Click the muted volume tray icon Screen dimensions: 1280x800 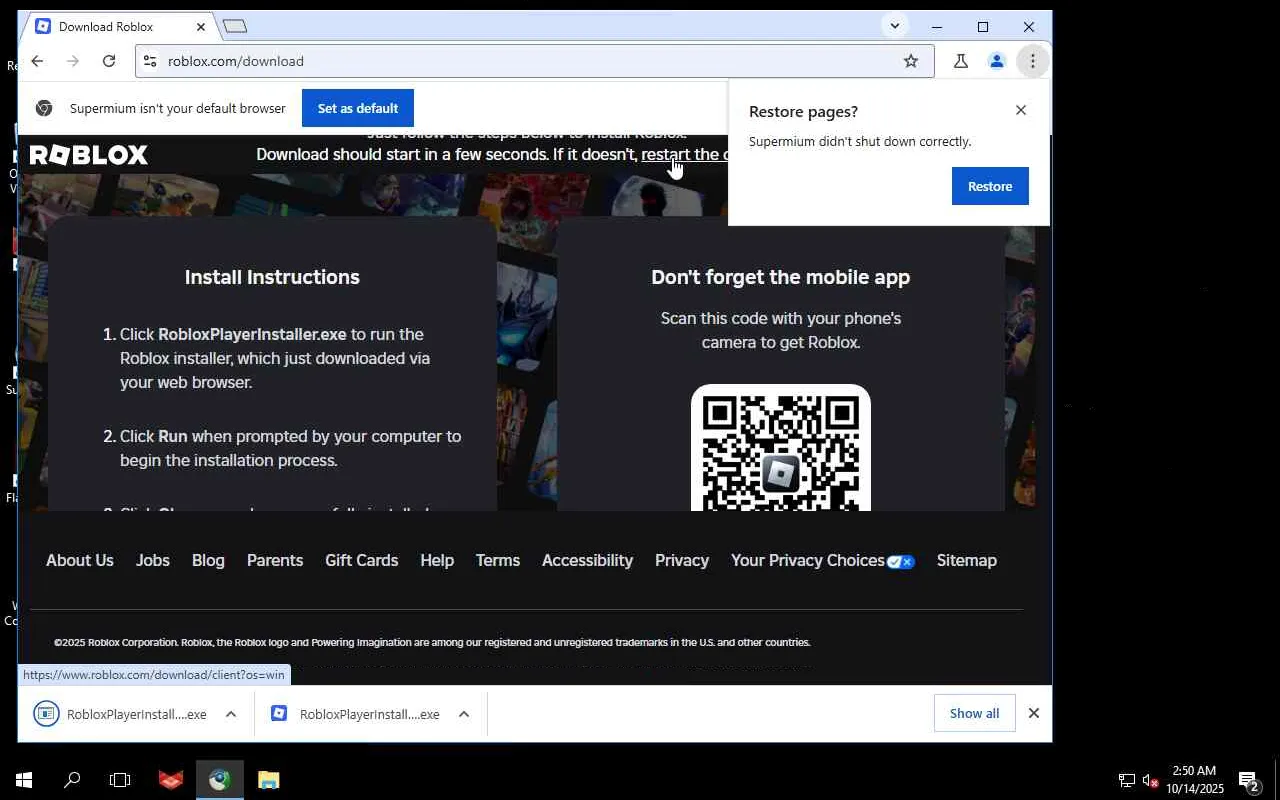tap(1150, 780)
